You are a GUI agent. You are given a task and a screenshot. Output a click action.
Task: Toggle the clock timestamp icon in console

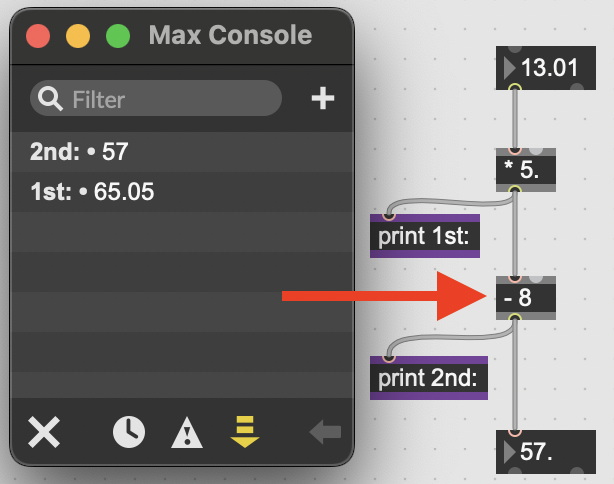pos(128,432)
